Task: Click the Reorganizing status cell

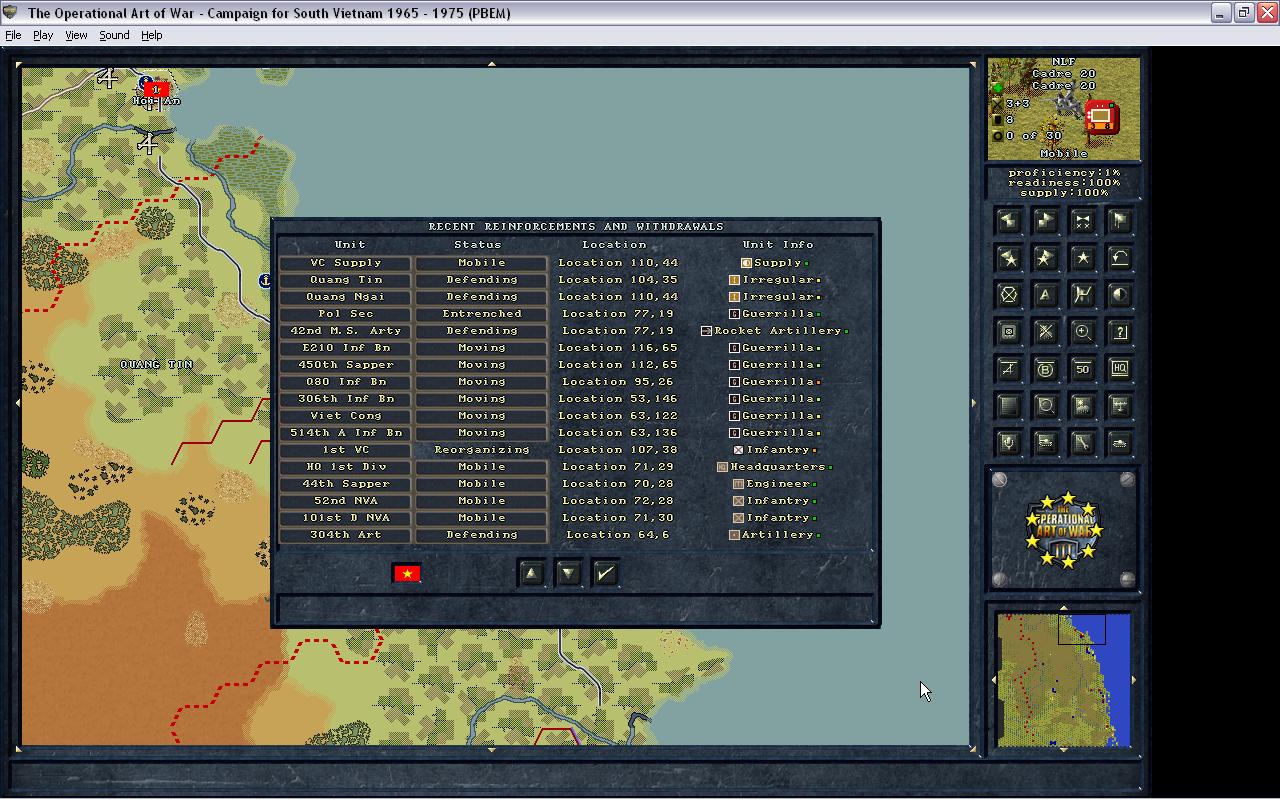Action: [481, 450]
